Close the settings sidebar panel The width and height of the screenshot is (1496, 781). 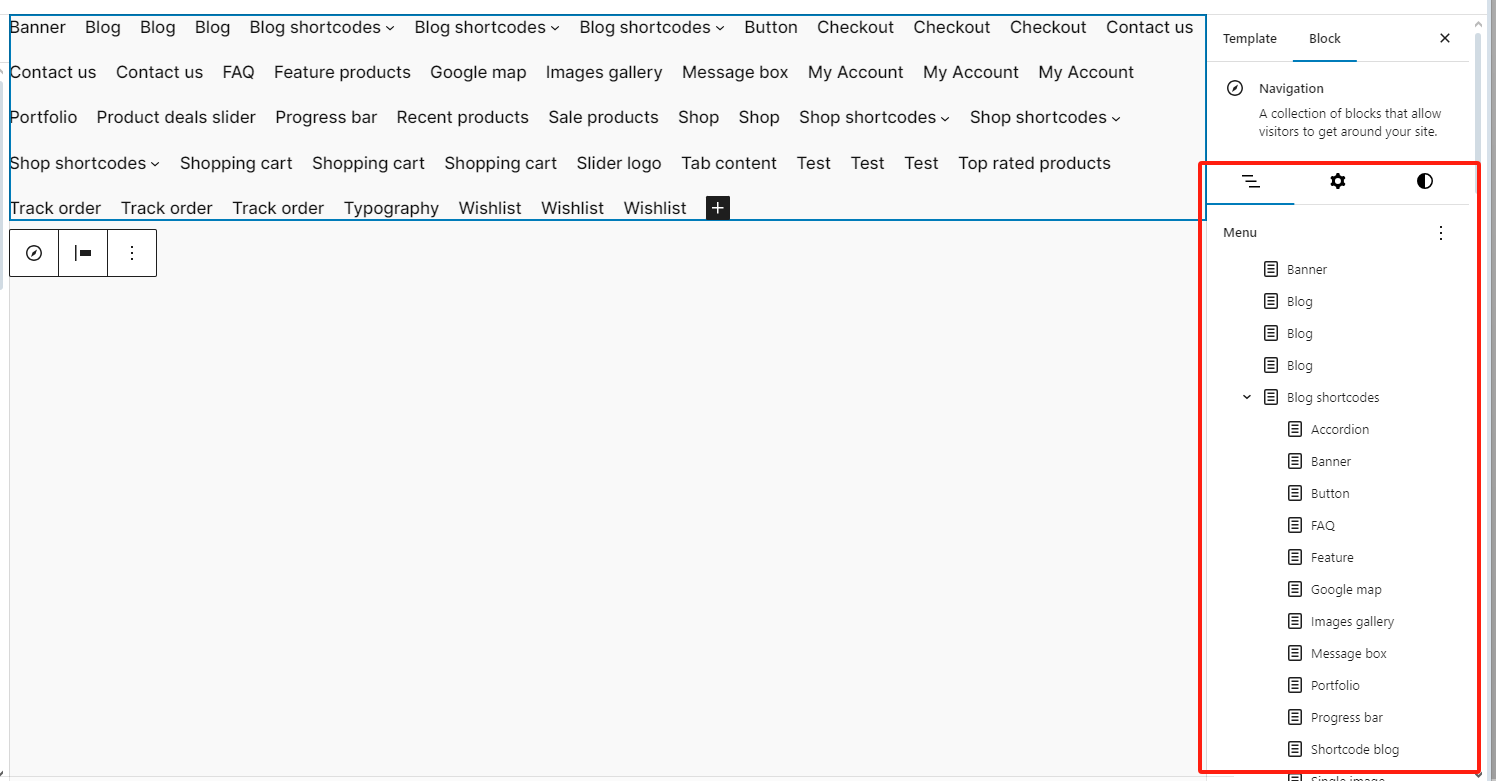coord(1445,38)
